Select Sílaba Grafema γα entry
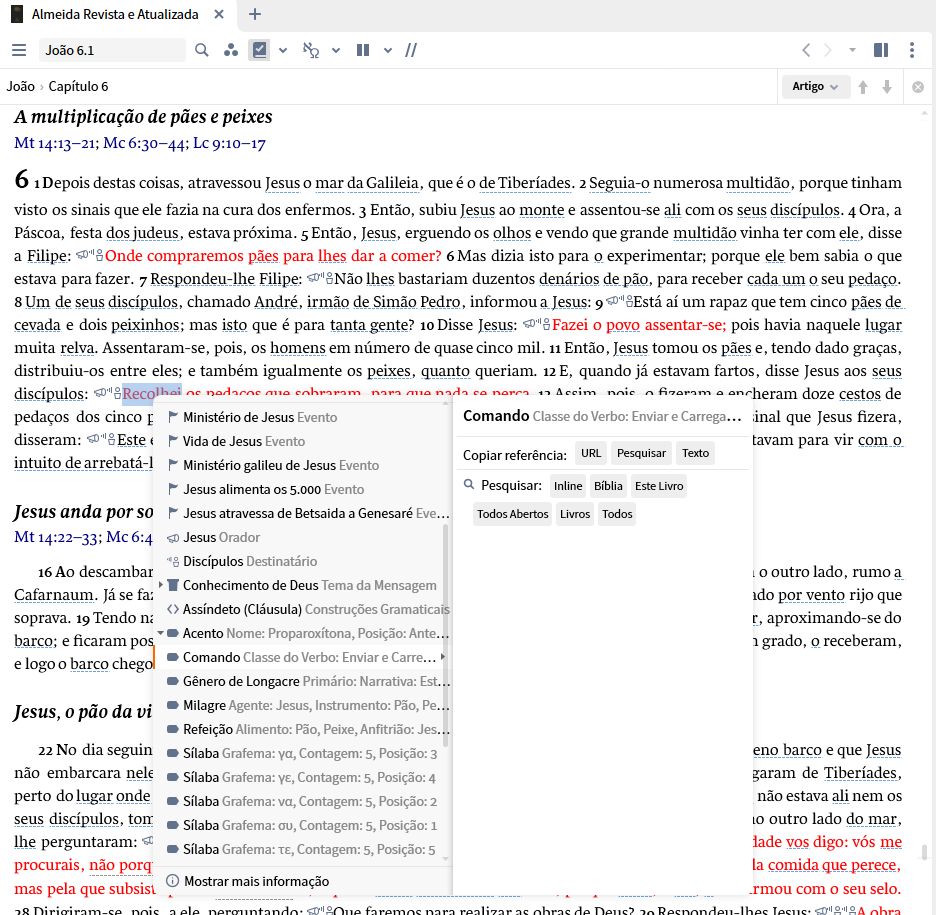Image resolution: width=936 pixels, height=915 pixels. (302, 753)
